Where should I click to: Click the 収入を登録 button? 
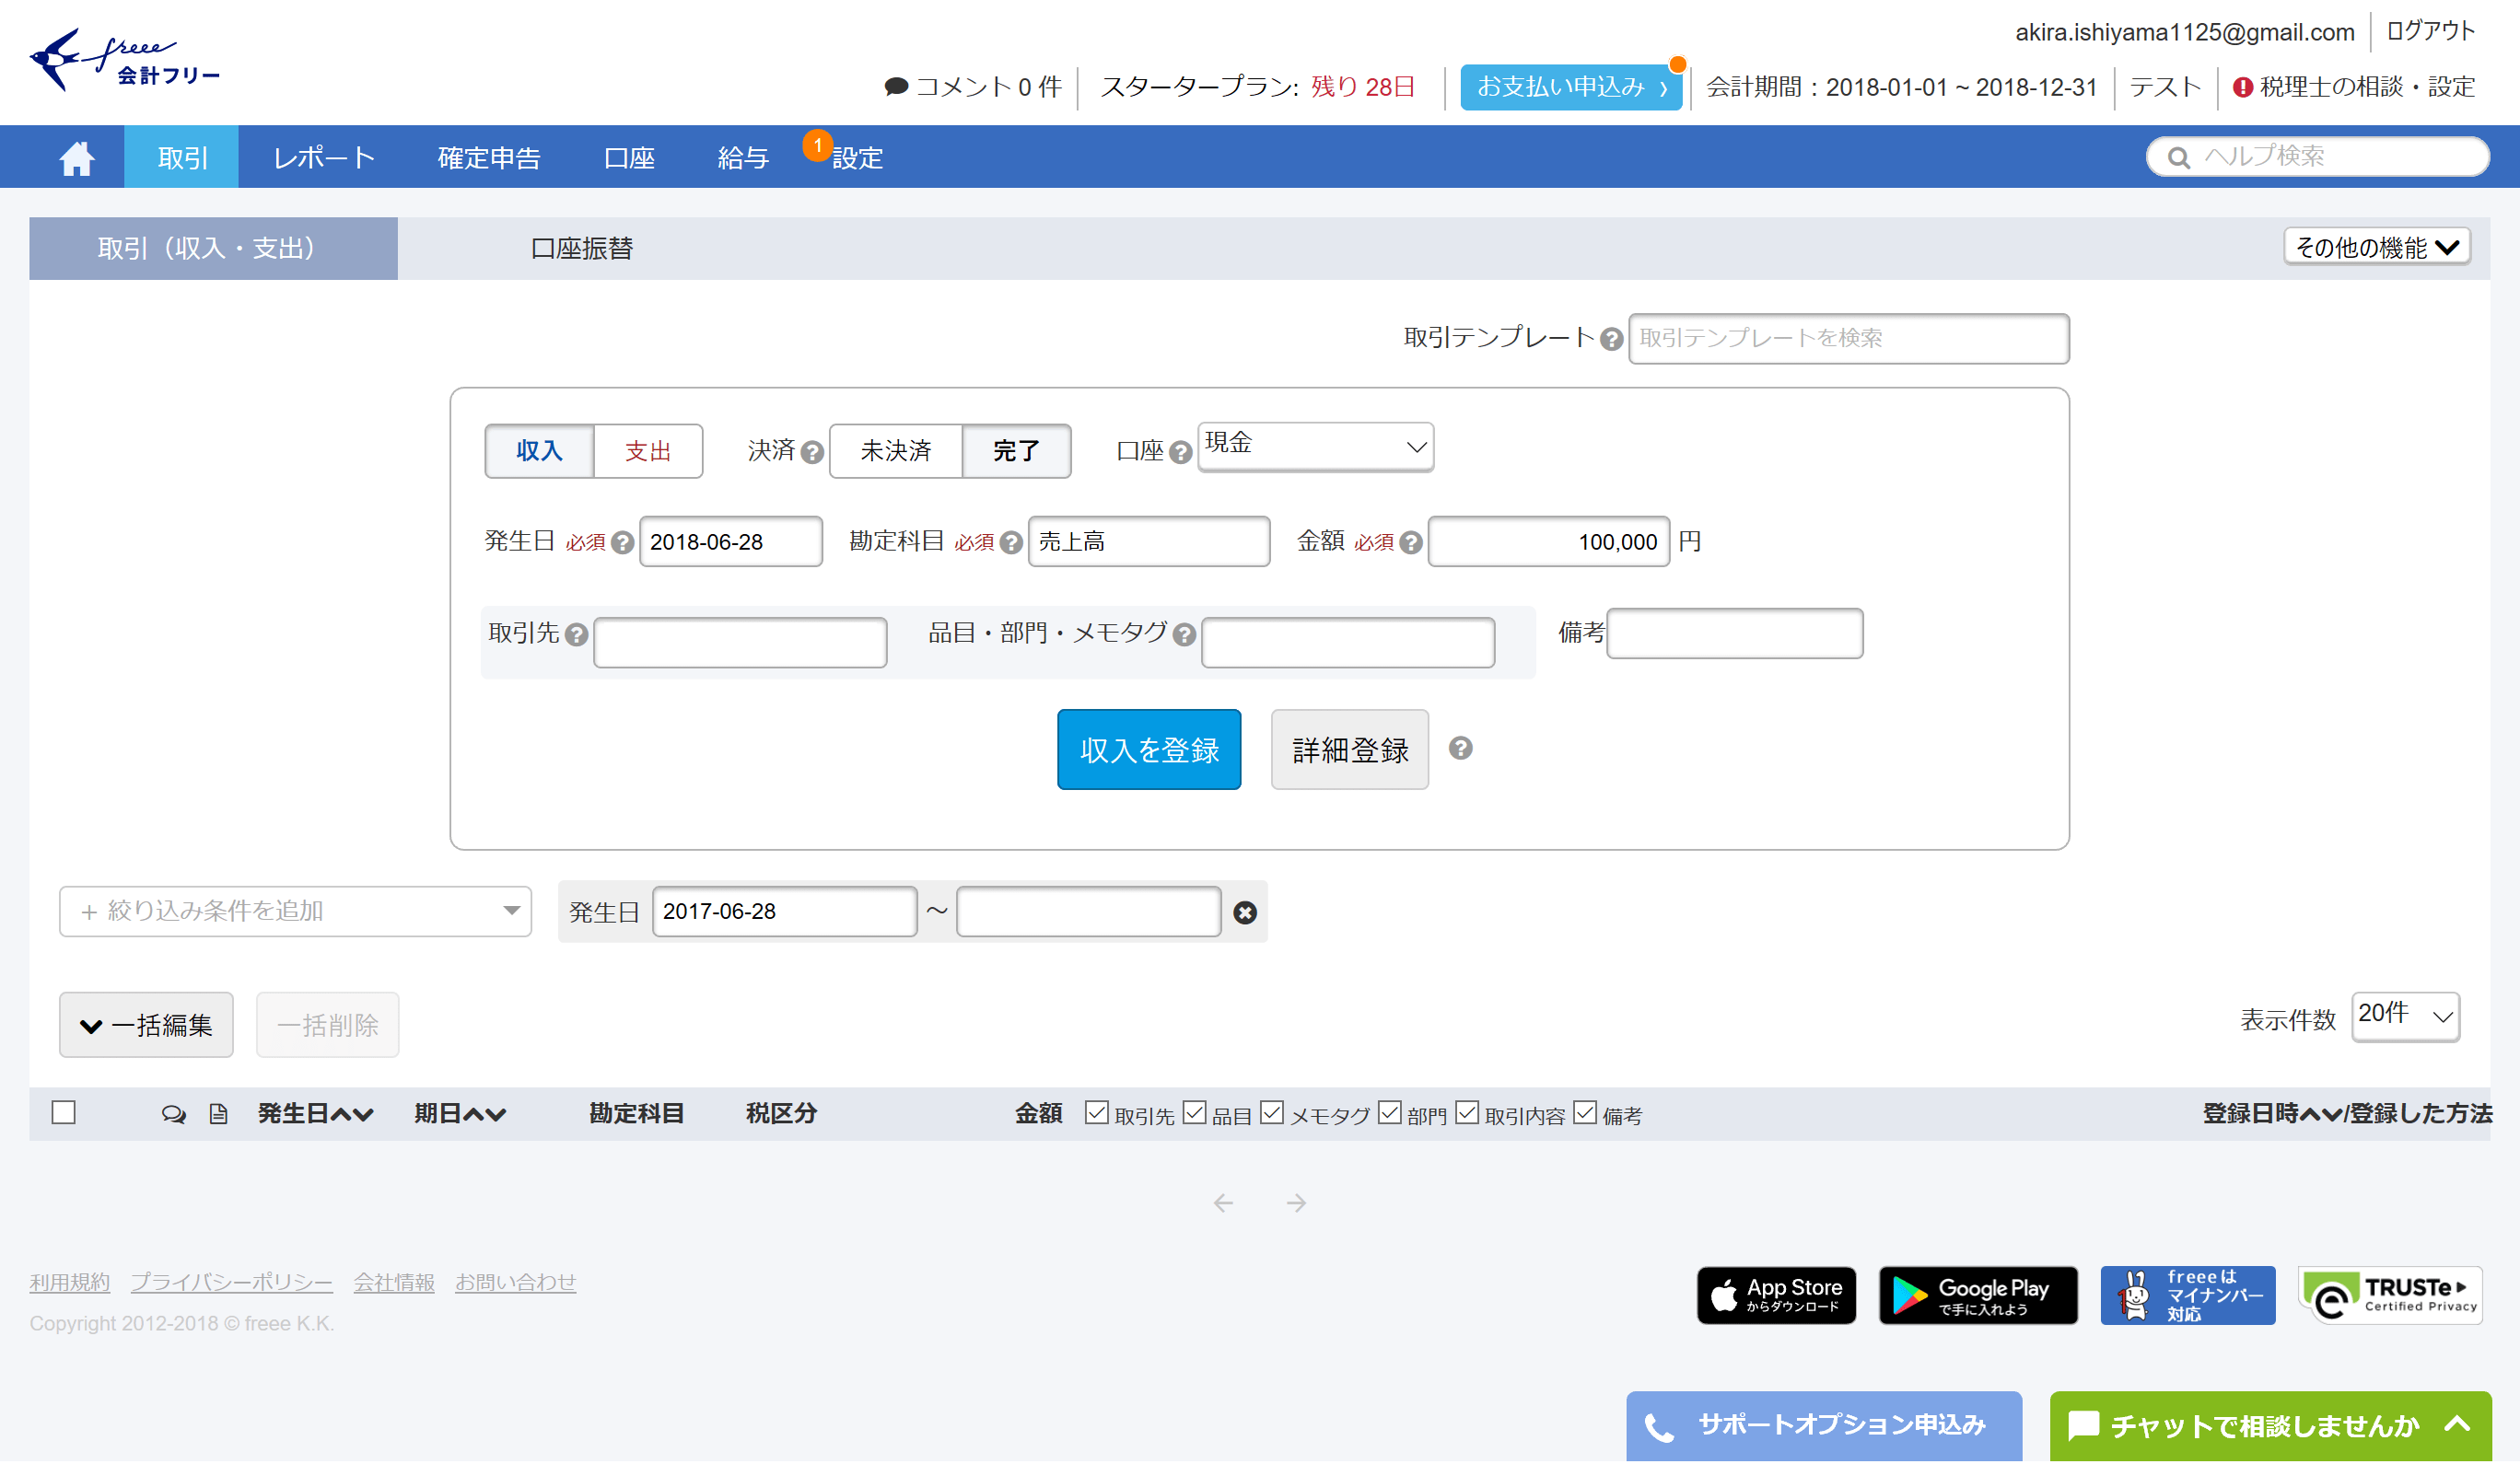click(x=1148, y=750)
